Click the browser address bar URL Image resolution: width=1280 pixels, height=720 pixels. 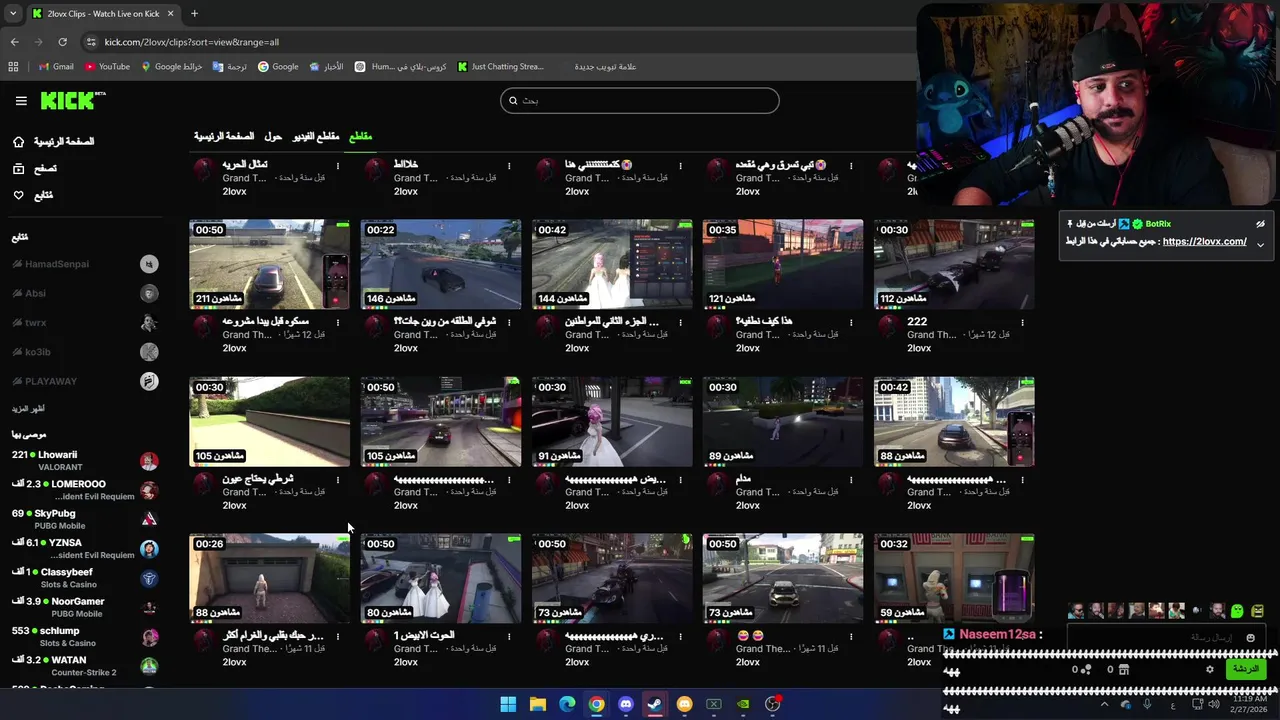point(191,42)
